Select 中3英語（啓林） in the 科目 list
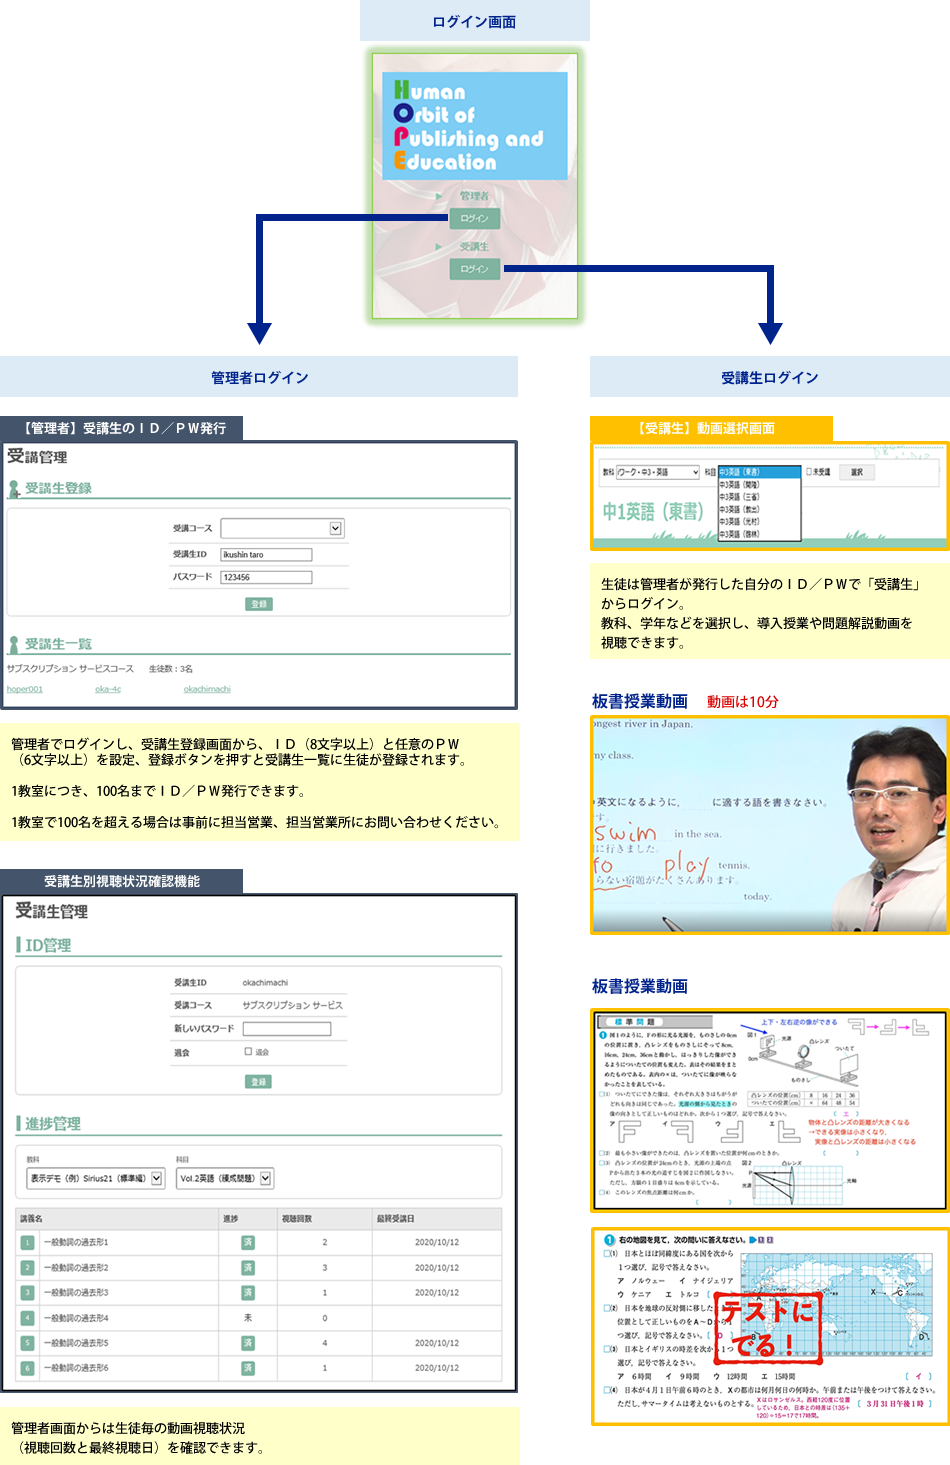950x1465 pixels. click(x=759, y=534)
